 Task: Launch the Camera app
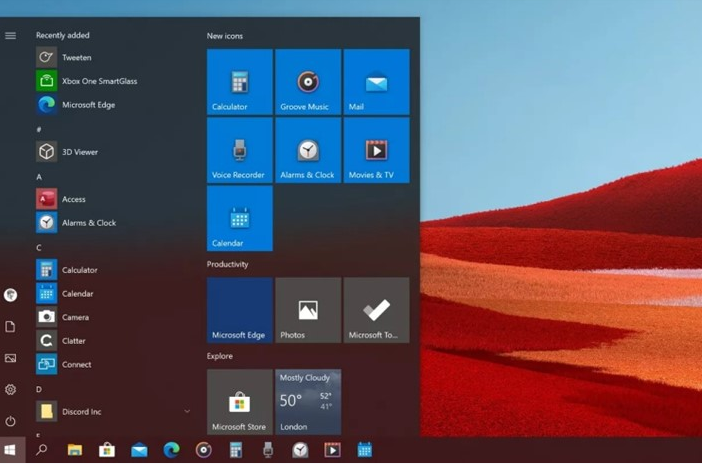[x=112, y=317]
